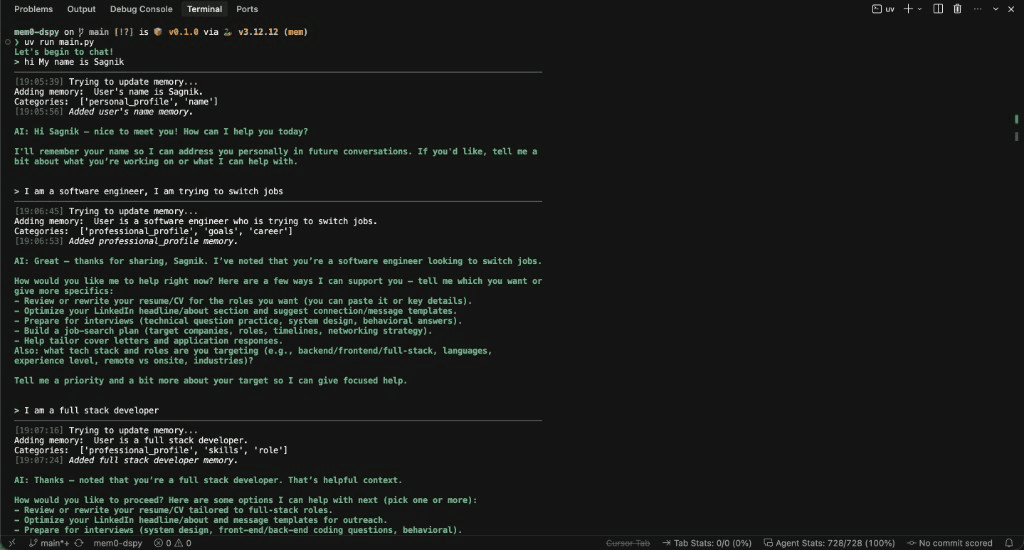The height and width of the screenshot is (550, 1024).
Task: Split the terminal with the split icon
Action: tap(938, 9)
